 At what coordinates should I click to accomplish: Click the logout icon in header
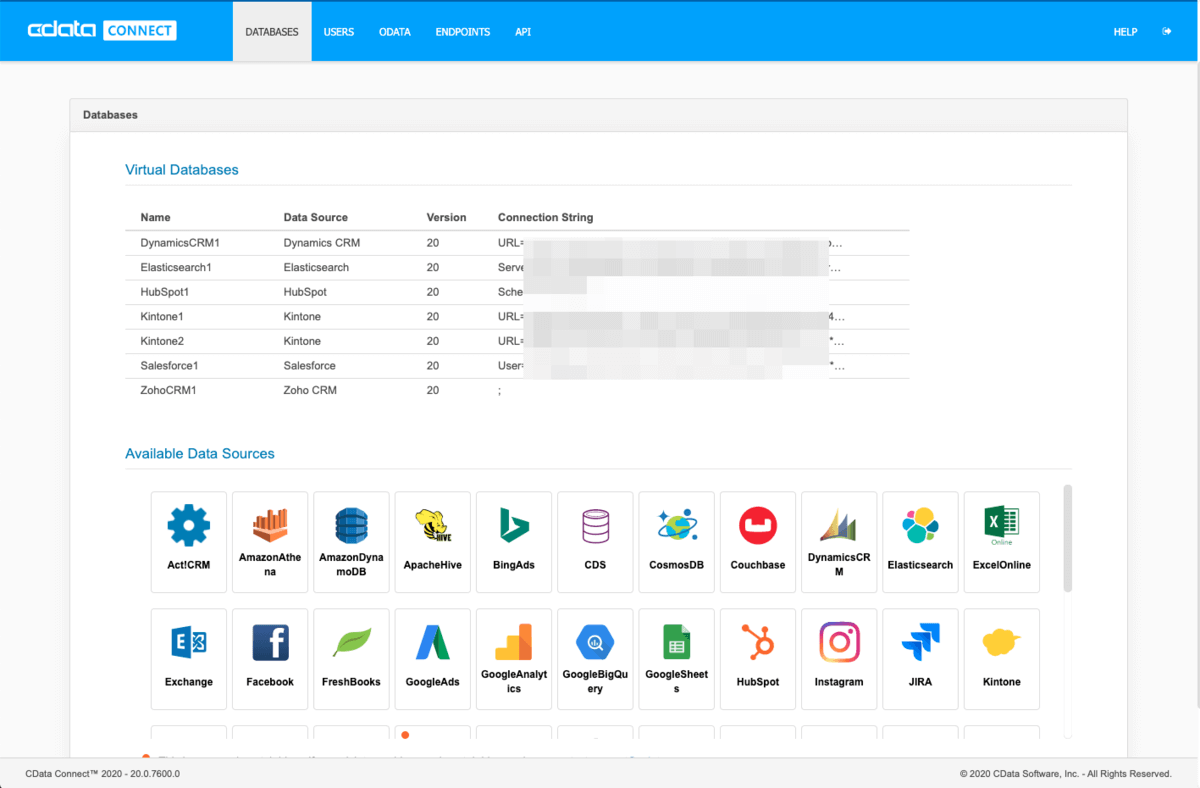[1166, 32]
